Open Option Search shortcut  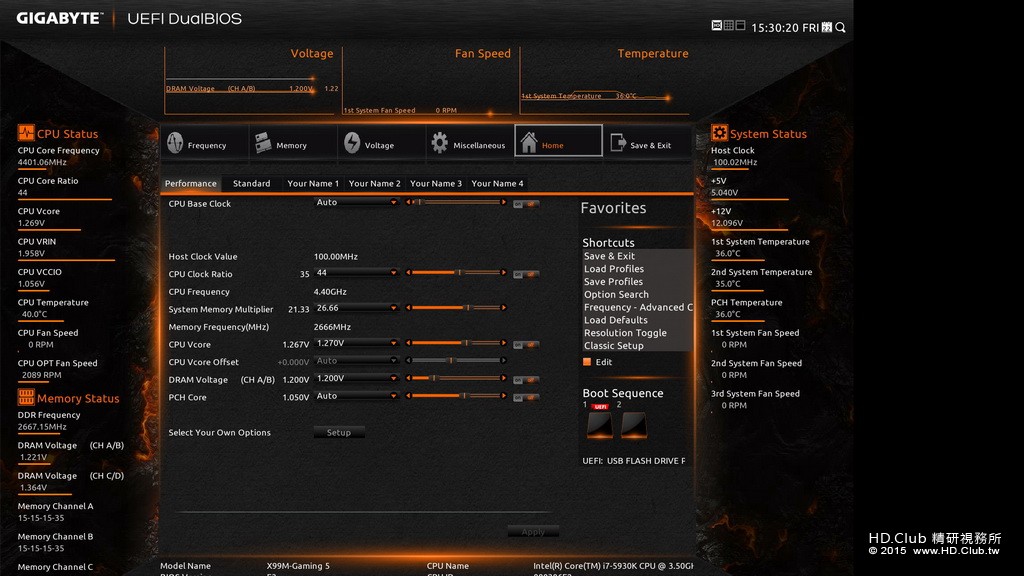tap(616, 295)
